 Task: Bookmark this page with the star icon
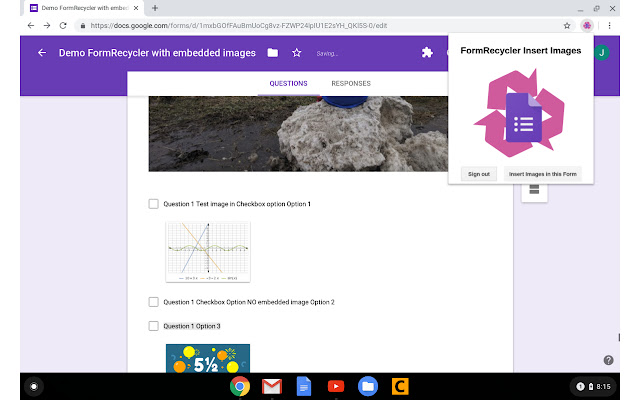pos(567,25)
